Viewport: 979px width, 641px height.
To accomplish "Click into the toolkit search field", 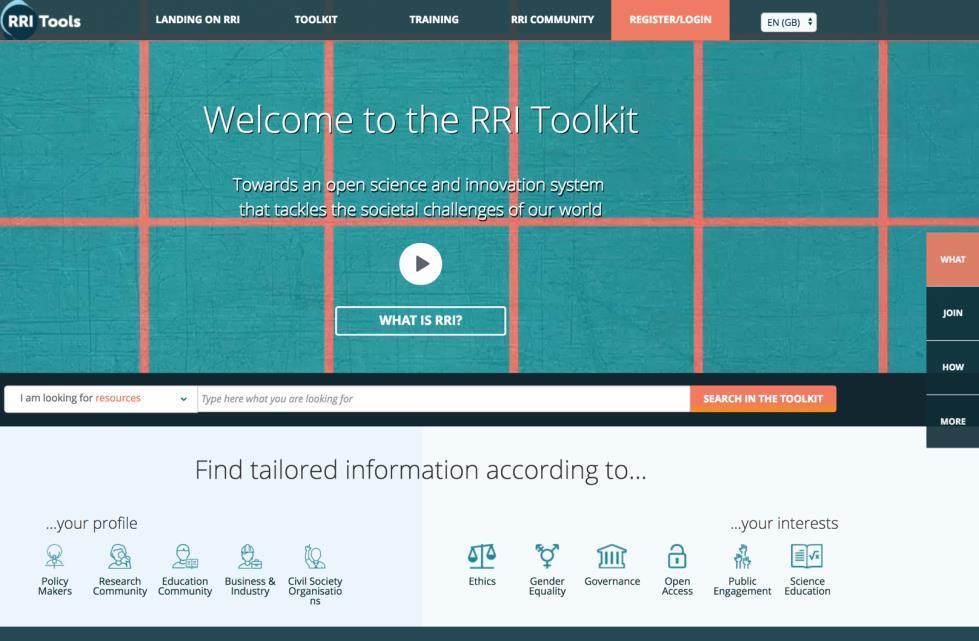I will (444, 399).
